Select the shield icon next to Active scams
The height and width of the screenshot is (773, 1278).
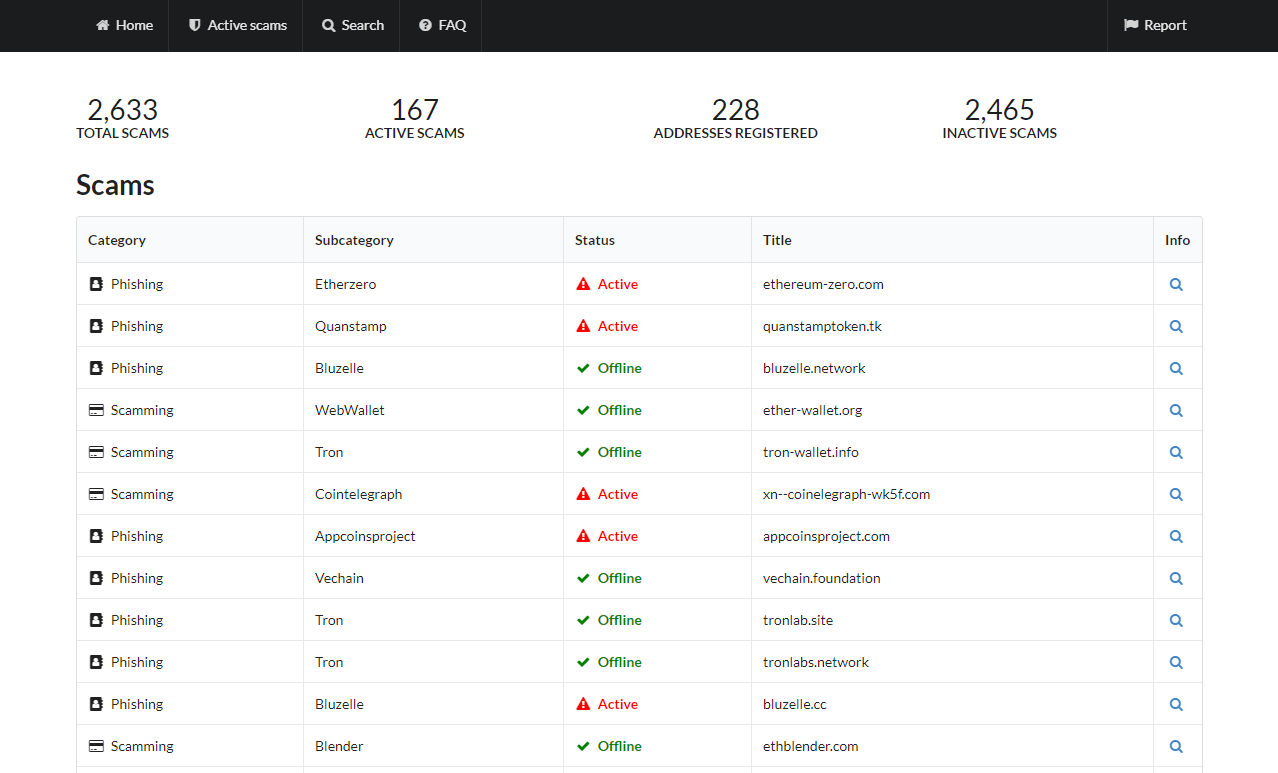pyautogui.click(x=193, y=25)
